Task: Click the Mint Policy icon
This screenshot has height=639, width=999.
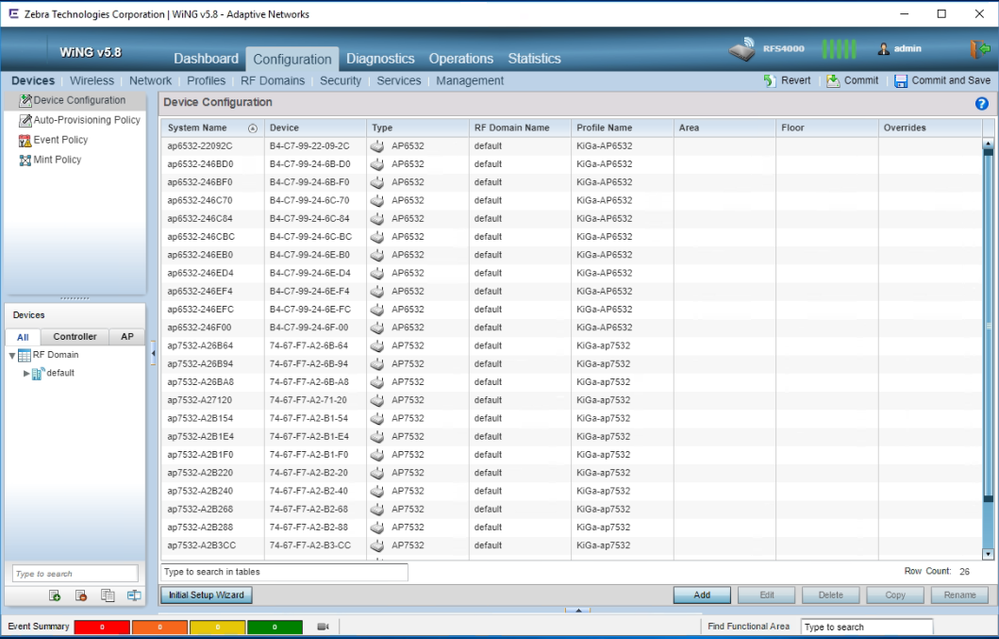Action: 25,160
